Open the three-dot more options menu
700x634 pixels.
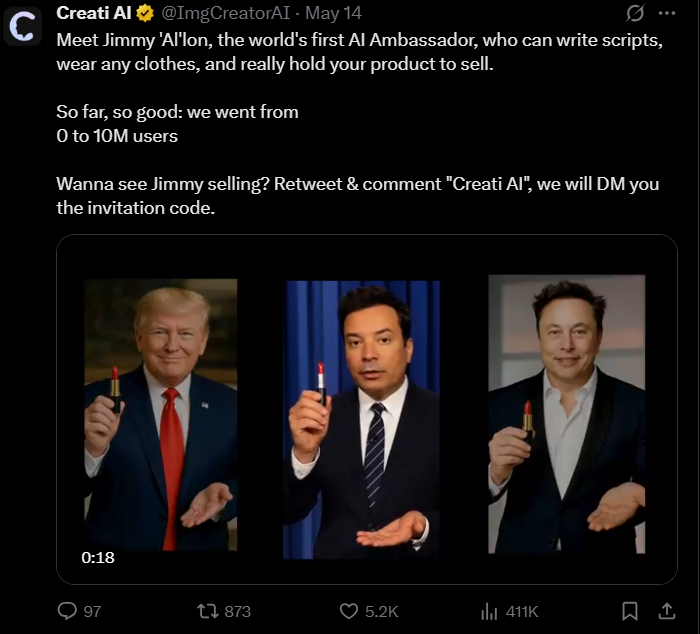[667, 14]
